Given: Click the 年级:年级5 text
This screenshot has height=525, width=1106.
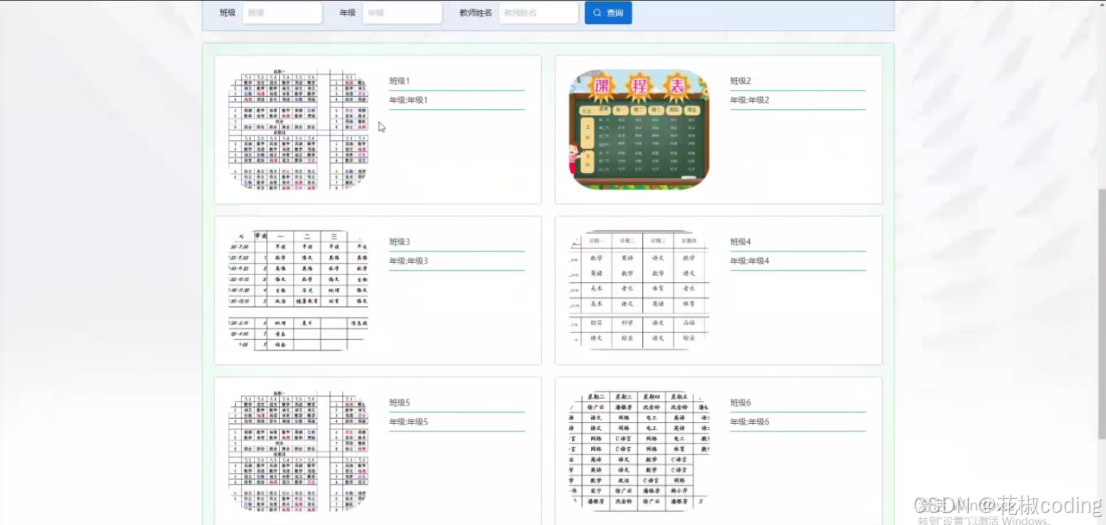Looking at the screenshot, I should 408,422.
